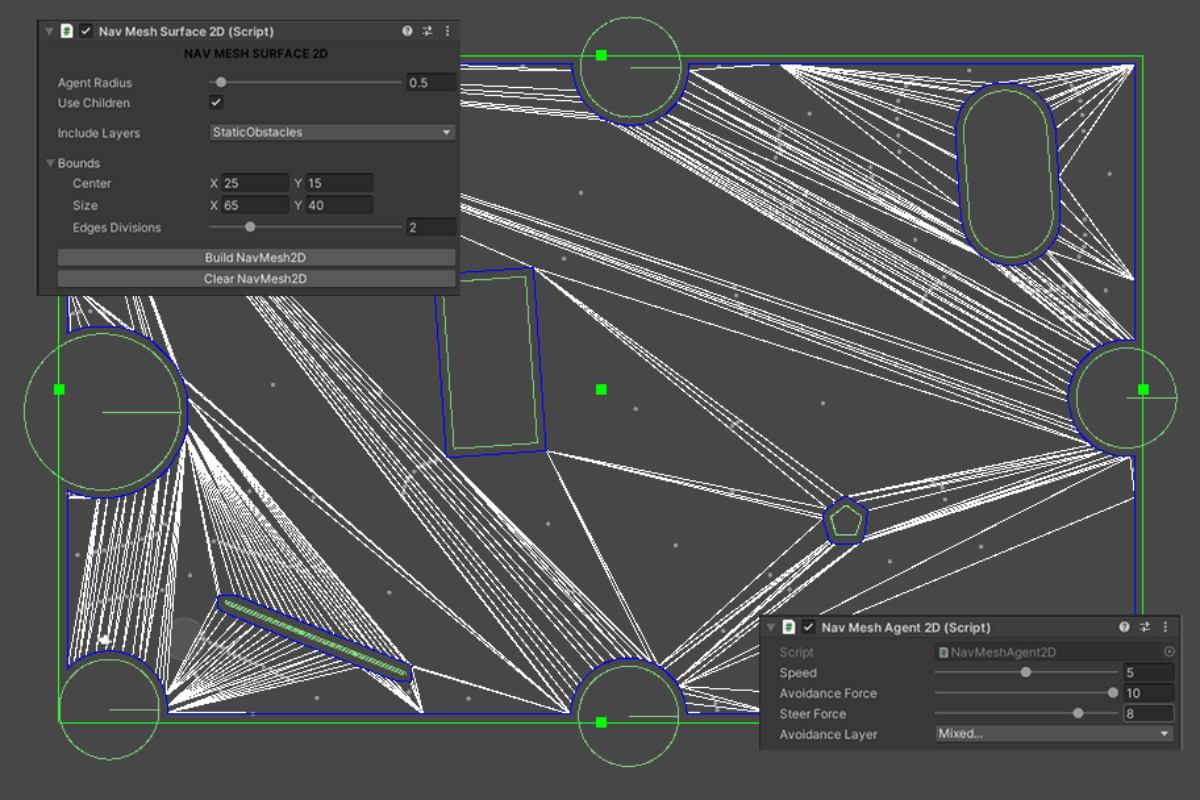This screenshot has width=1200, height=800.
Task: Disable the Nav Mesh Agent 2D component
Action: [x=808, y=627]
